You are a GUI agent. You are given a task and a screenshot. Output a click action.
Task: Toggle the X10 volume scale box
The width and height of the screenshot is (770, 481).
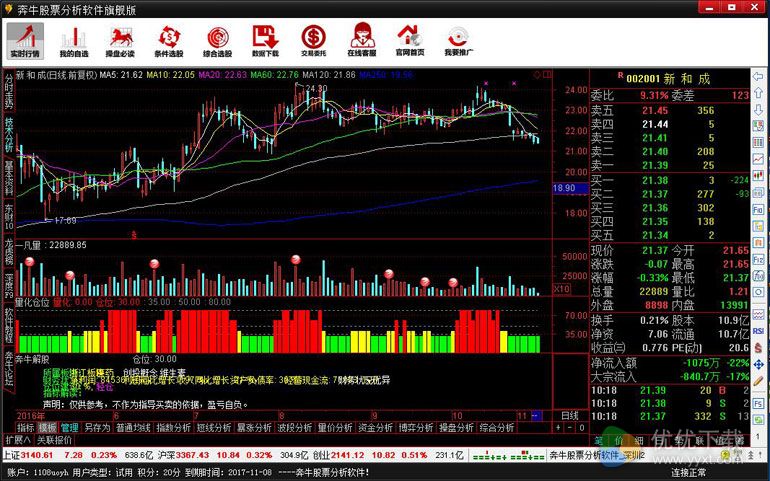(x=561, y=289)
